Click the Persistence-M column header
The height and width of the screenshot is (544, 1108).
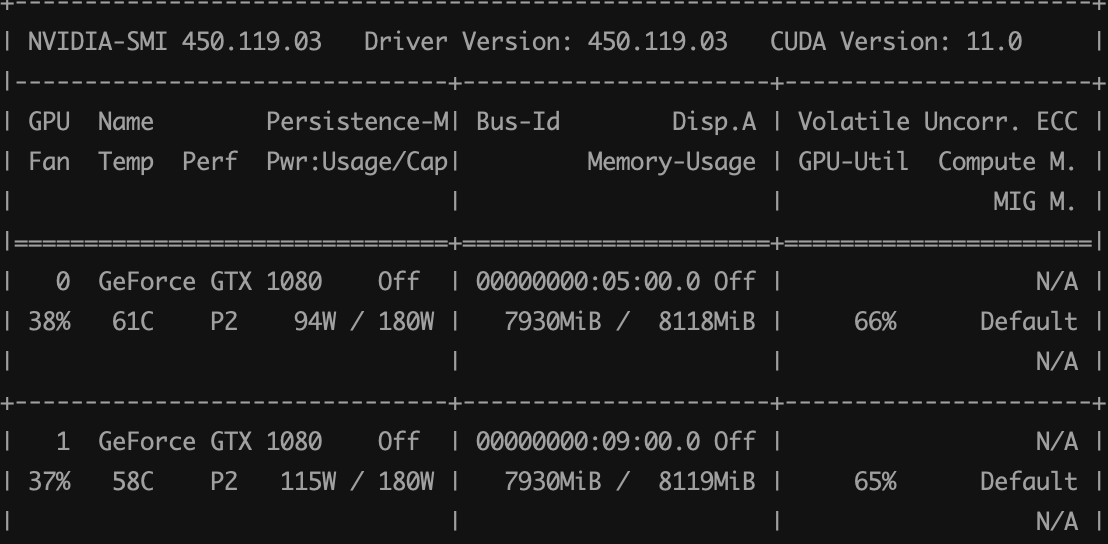coord(358,122)
